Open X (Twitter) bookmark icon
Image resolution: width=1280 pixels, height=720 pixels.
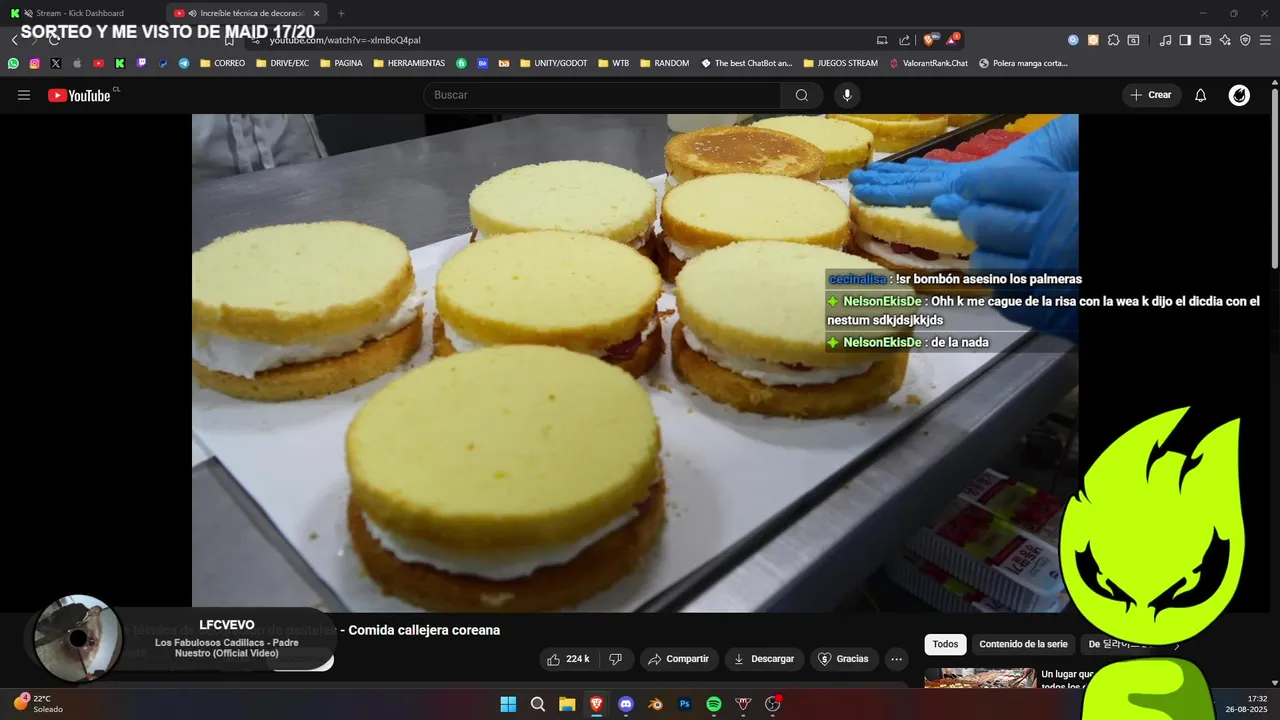point(55,63)
